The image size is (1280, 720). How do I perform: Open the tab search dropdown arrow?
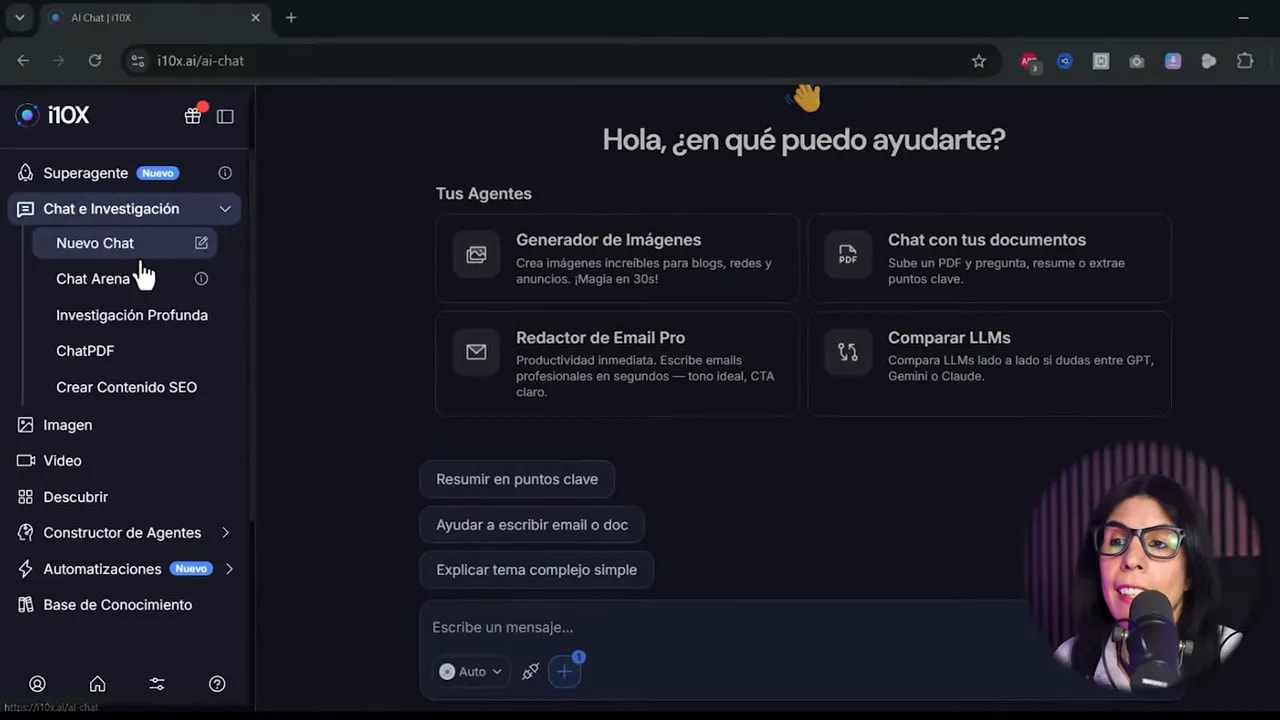19,17
